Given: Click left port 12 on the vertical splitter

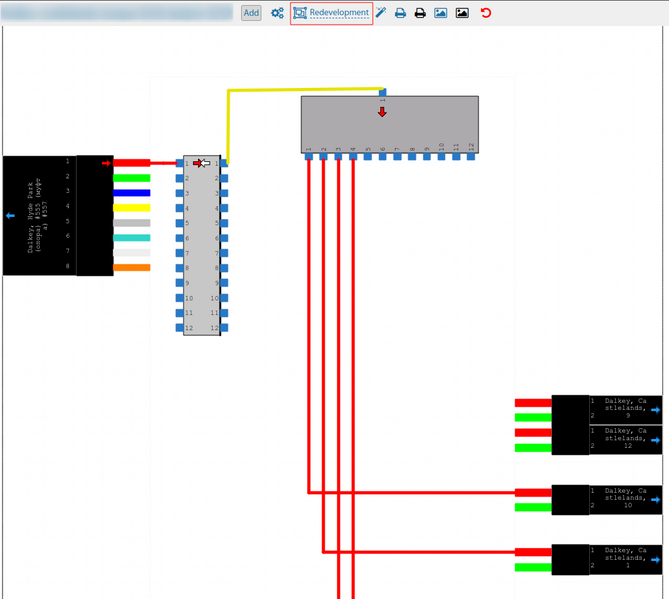Looking at the screenshot, I should pos(180,328).
